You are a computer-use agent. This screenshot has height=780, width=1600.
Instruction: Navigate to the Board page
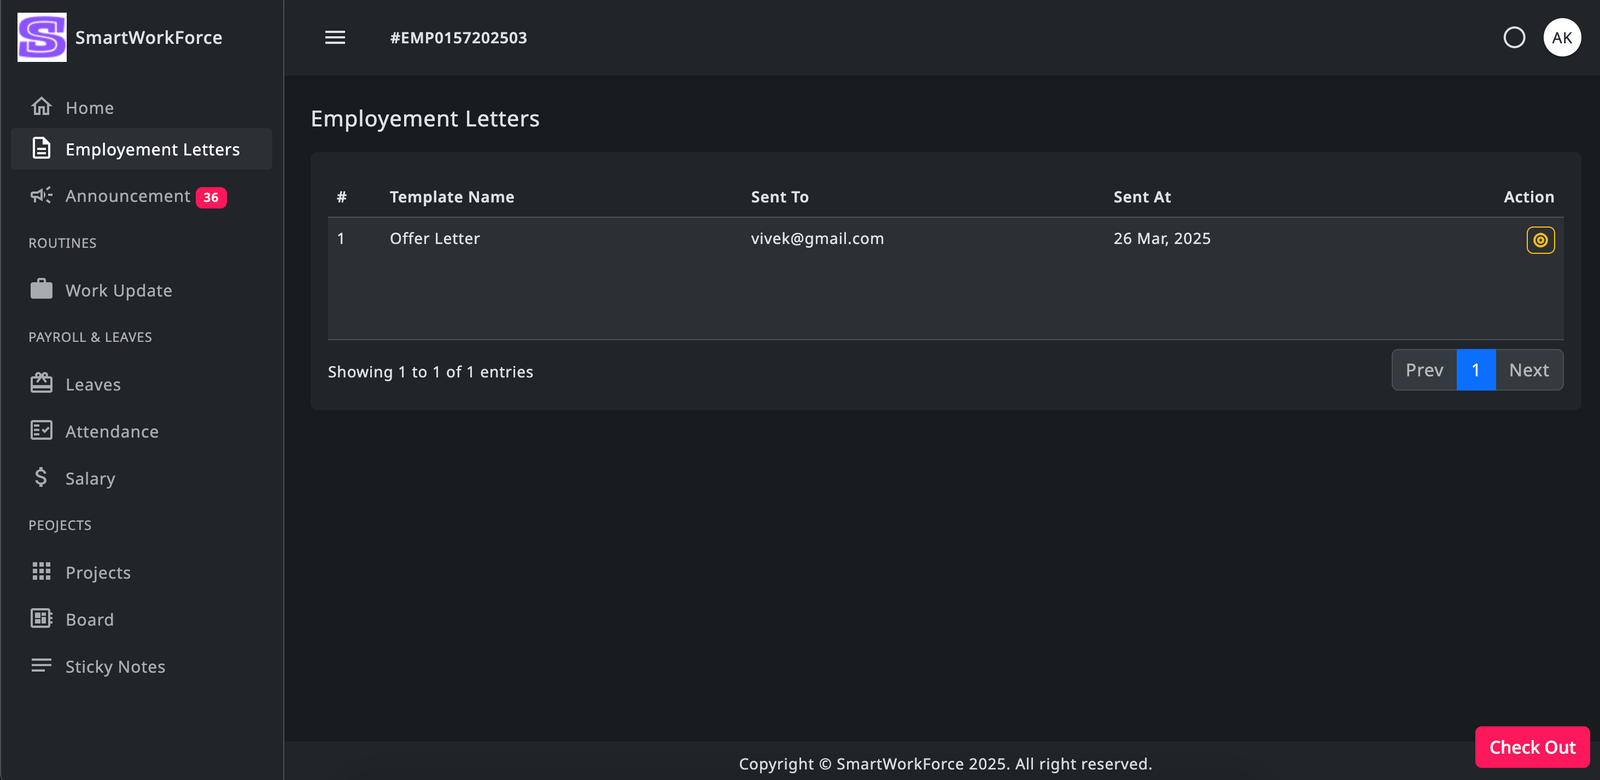[x=90, y=619]
